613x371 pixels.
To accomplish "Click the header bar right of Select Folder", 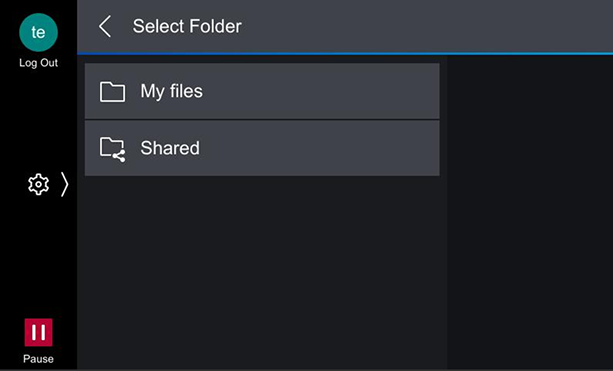I will point(427,26).
